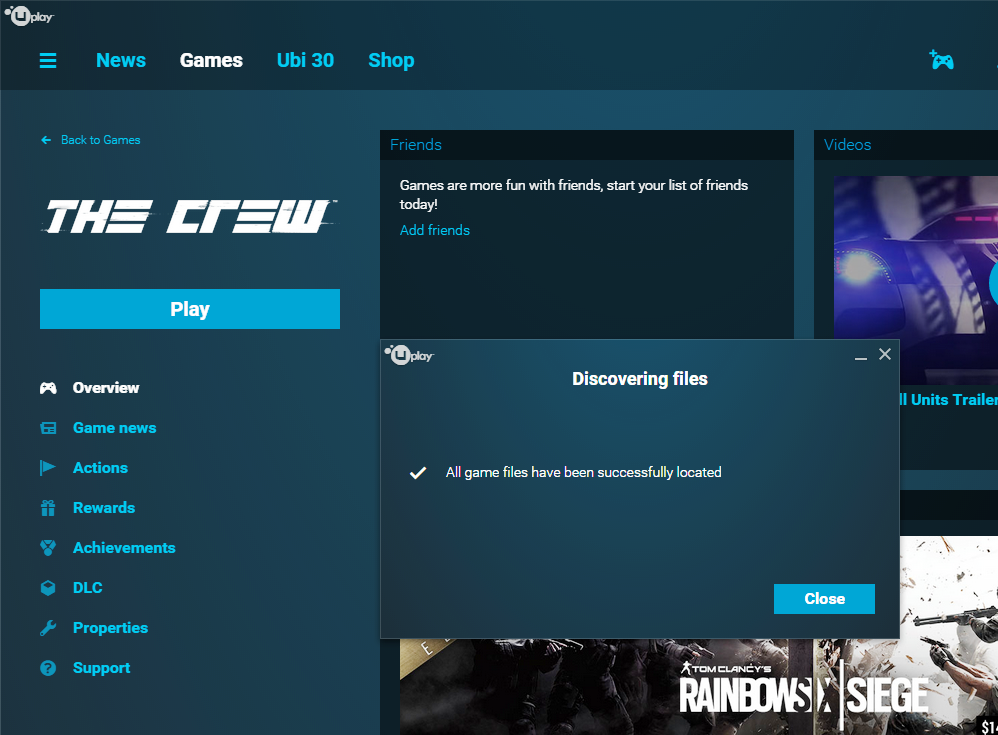Open the DLC section
Image resolution: width=998 pixels, height=735 pixels.
point(88,588)
